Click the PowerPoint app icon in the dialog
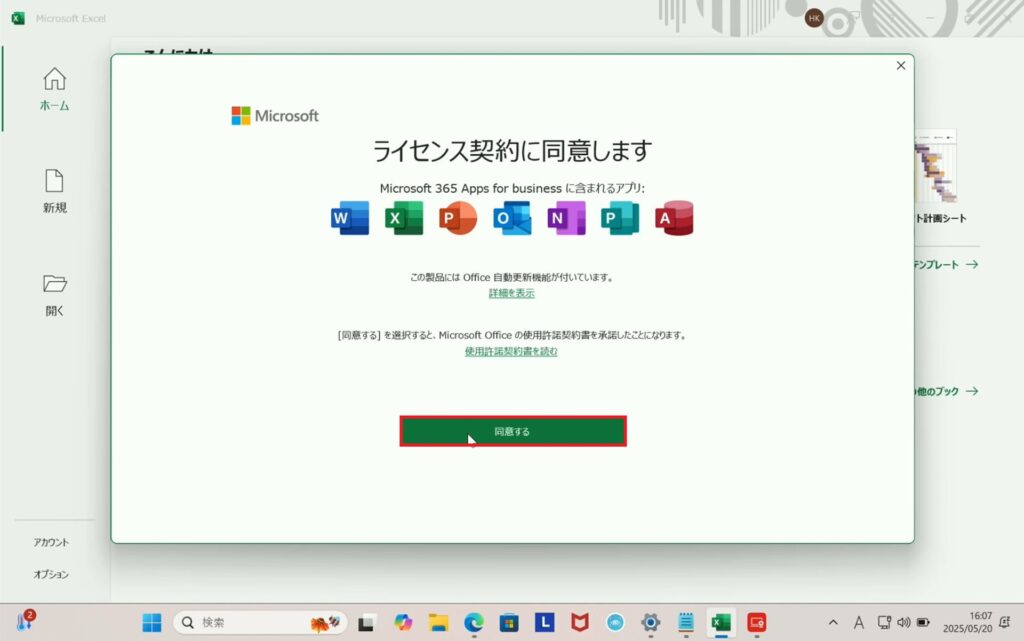 [458, 218]
